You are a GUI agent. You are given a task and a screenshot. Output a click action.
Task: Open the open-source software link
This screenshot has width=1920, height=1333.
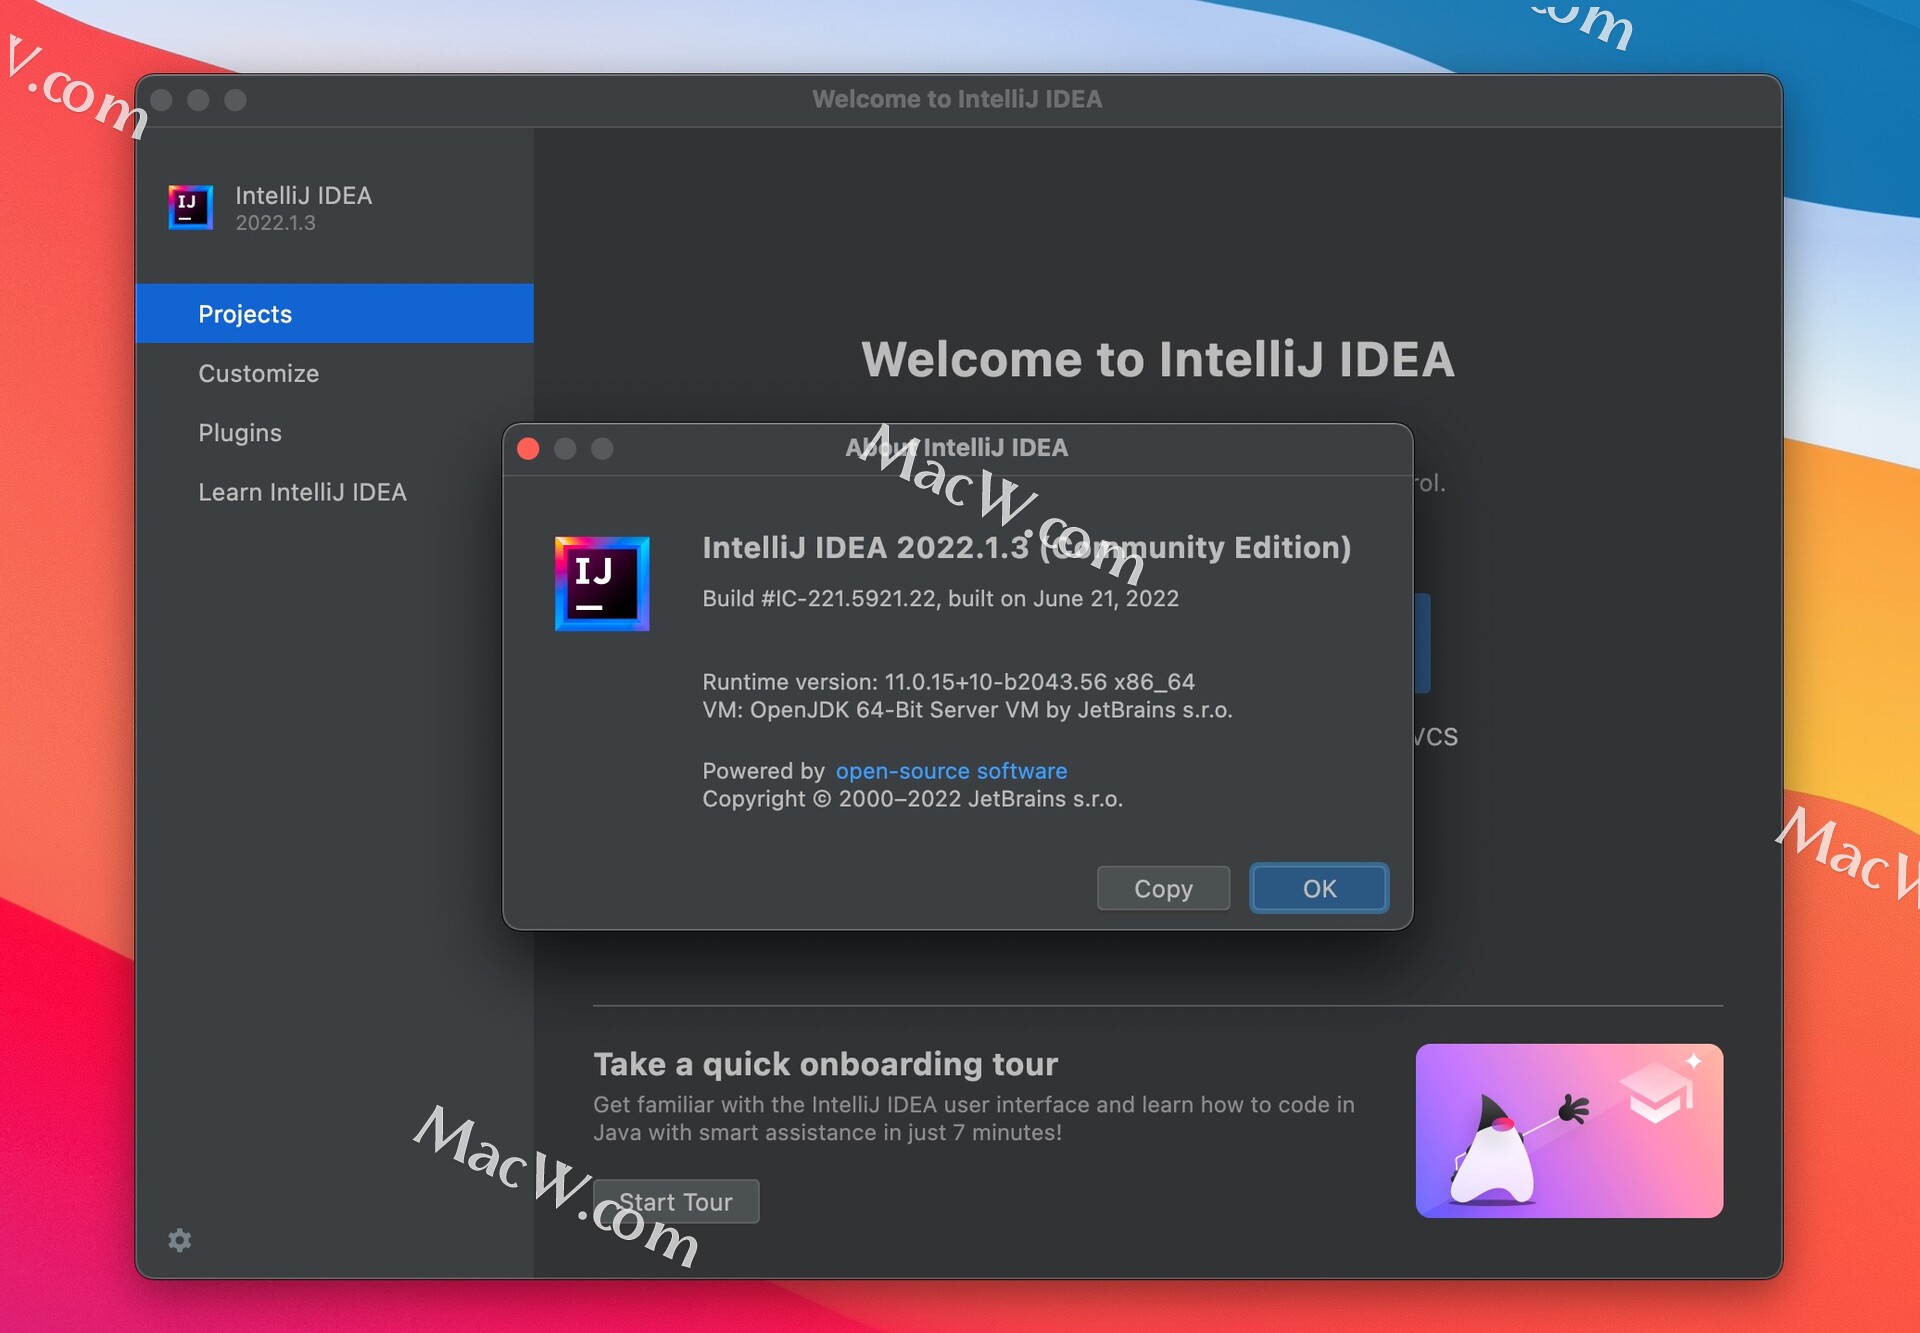coord(951,771)
